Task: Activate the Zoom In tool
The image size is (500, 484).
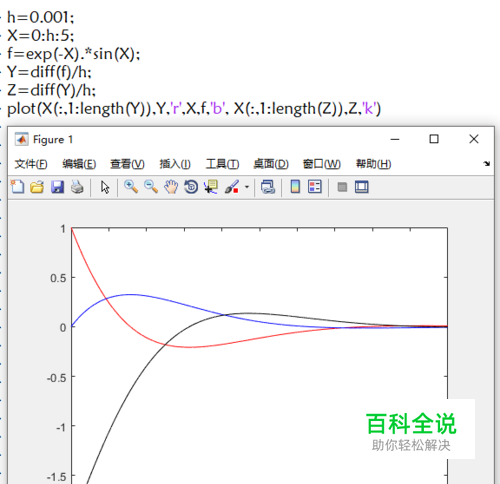Action: coord(131,187)
